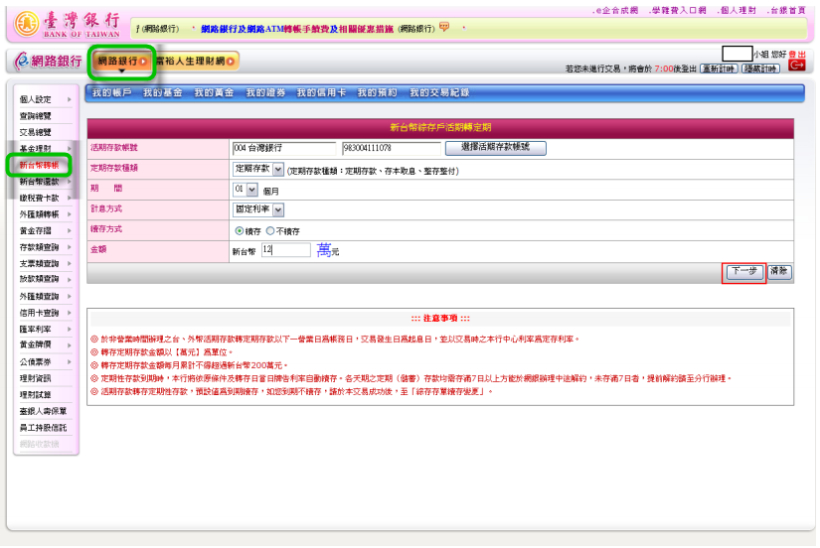Select the 不續存 radio button
The width and height of the screenshot is (820, 548).
coord(270,231)
